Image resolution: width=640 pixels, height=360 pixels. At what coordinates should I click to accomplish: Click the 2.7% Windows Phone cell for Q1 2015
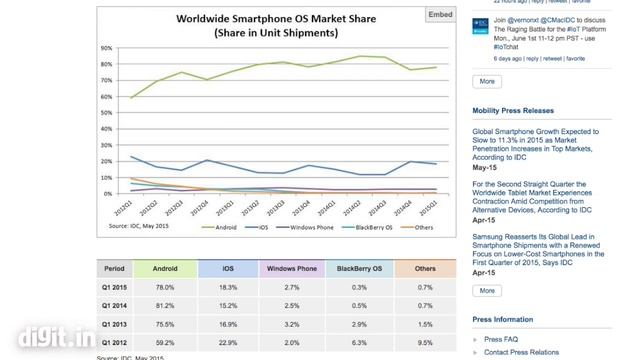pyautogui.click(x=292, y=287)
